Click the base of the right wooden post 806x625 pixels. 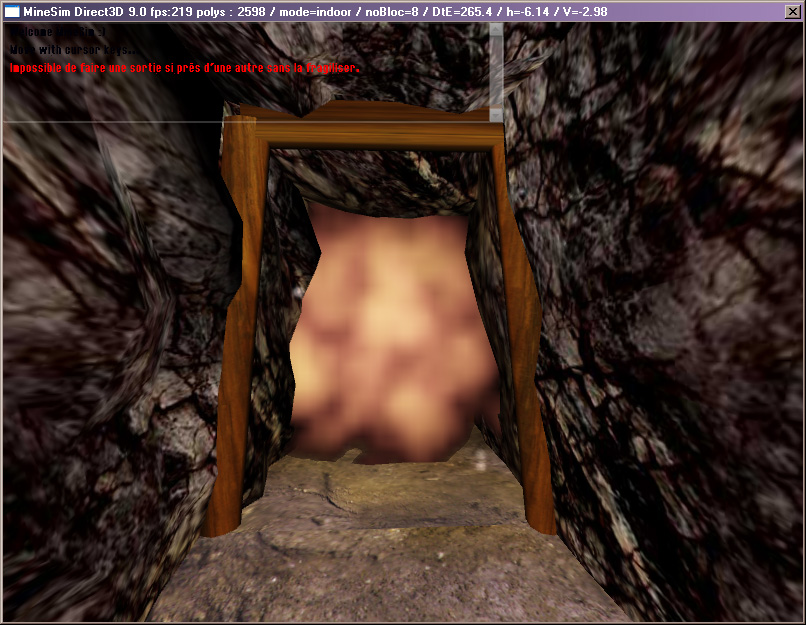pyautogui.click(x=540, y=520)
